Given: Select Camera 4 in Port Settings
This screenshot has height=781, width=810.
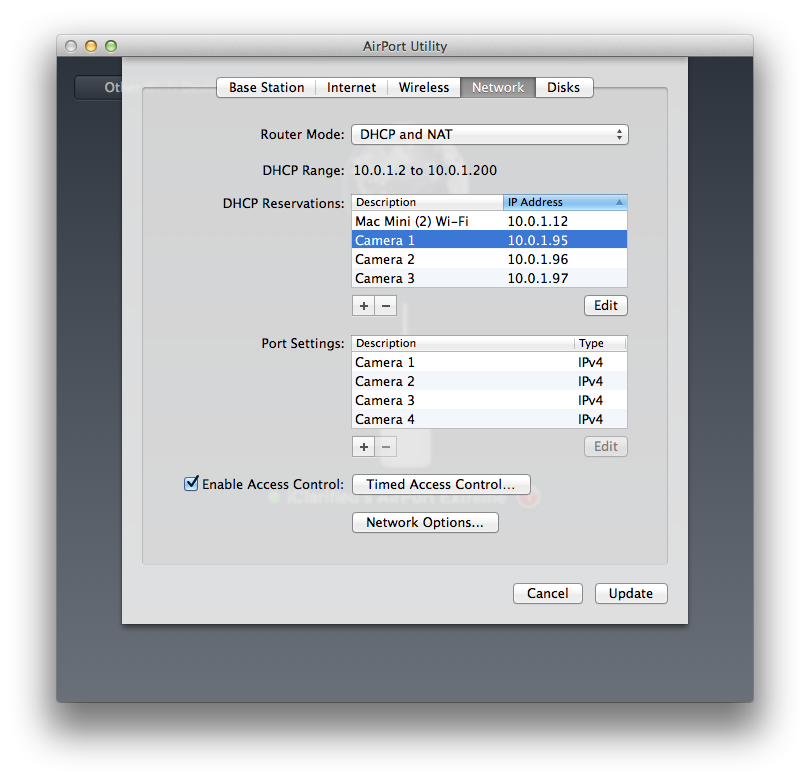Looking at the screenshot, I should [490, 419].
